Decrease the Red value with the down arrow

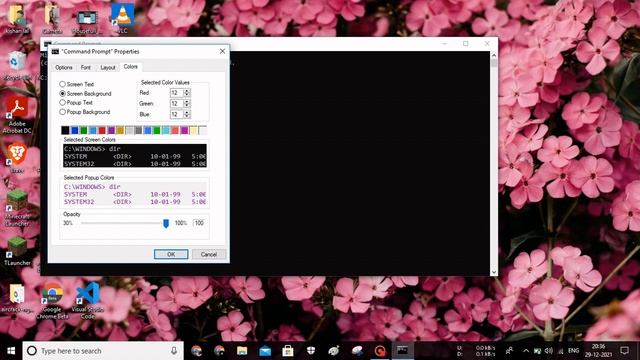[x=187, y=95]
